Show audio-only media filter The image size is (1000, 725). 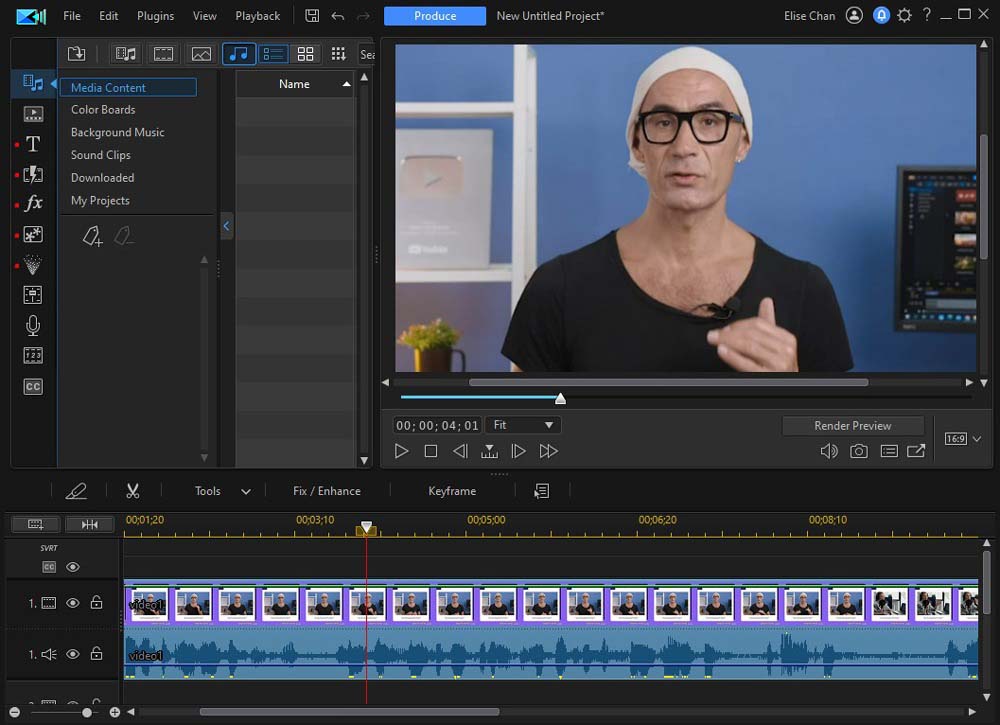238,54
